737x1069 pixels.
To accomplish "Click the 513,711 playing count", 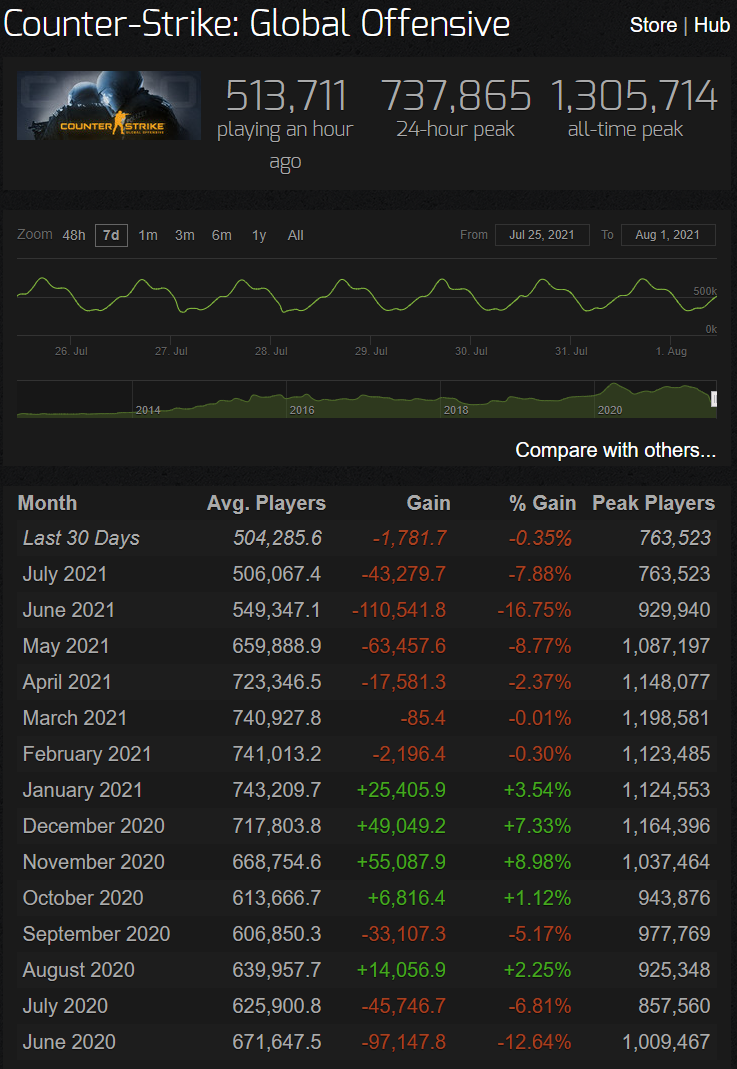I will tap(286, 95).
